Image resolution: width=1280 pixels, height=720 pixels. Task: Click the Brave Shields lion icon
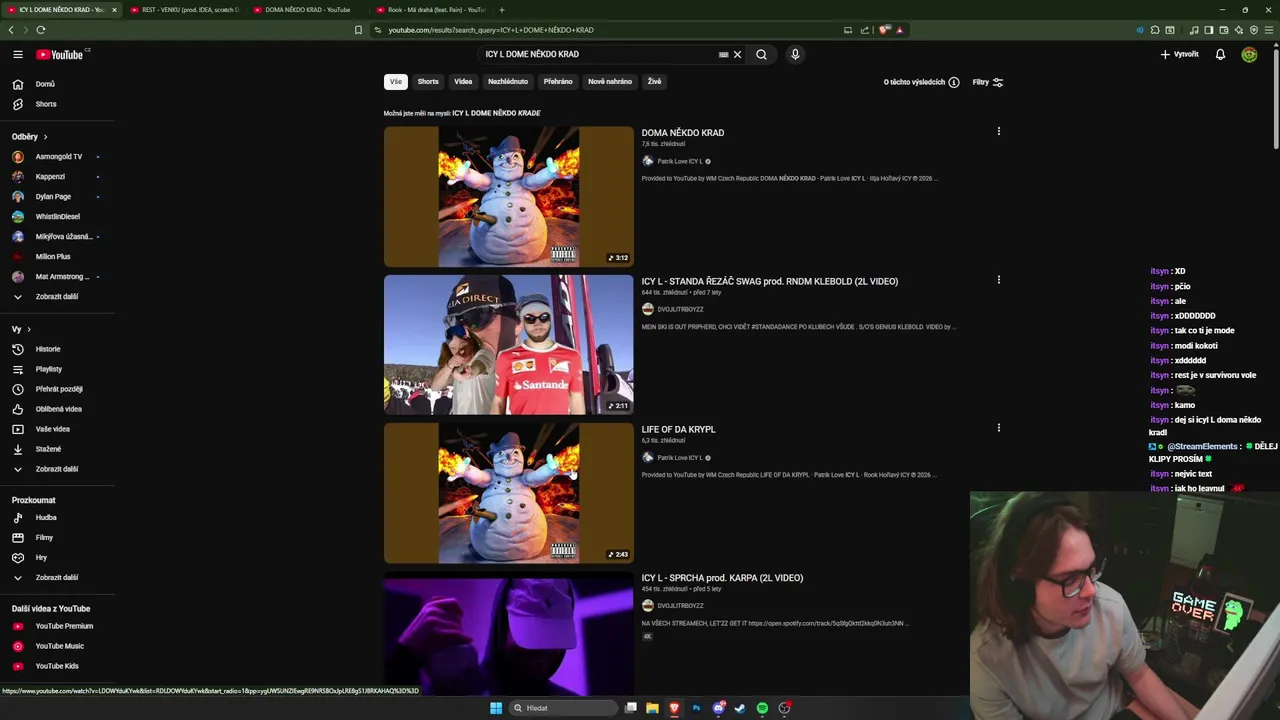(x=884, y=30)
